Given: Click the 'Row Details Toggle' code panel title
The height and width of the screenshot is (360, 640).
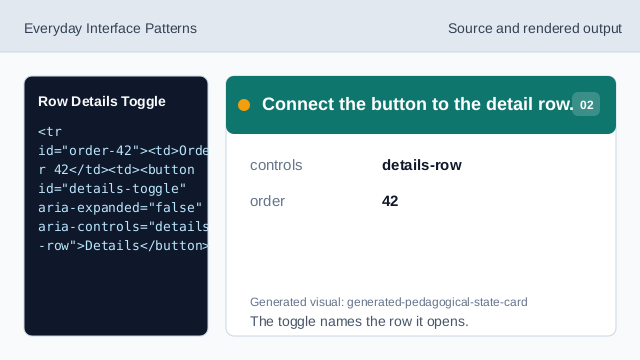Looking at the screenshot, I should 102,101.
